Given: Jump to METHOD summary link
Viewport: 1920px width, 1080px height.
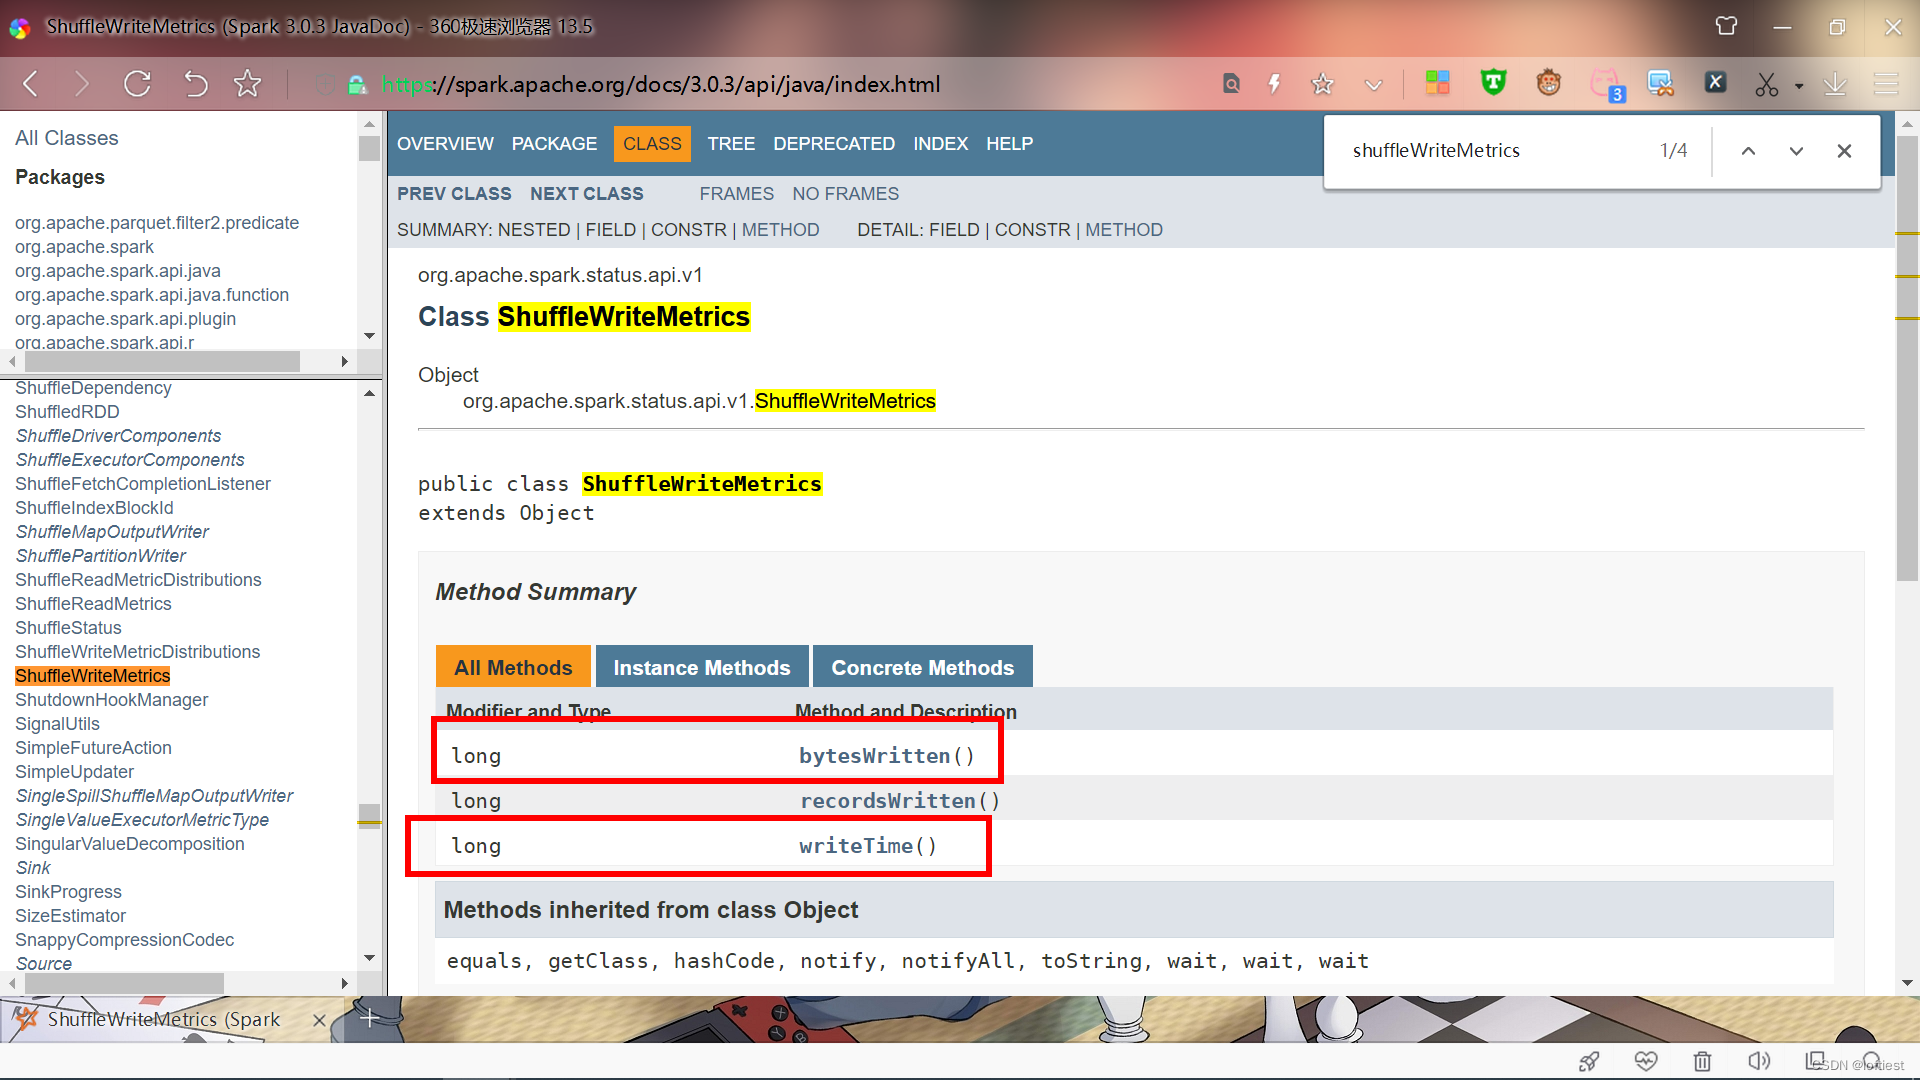Looking at the screenshot, I should (780, 230).
